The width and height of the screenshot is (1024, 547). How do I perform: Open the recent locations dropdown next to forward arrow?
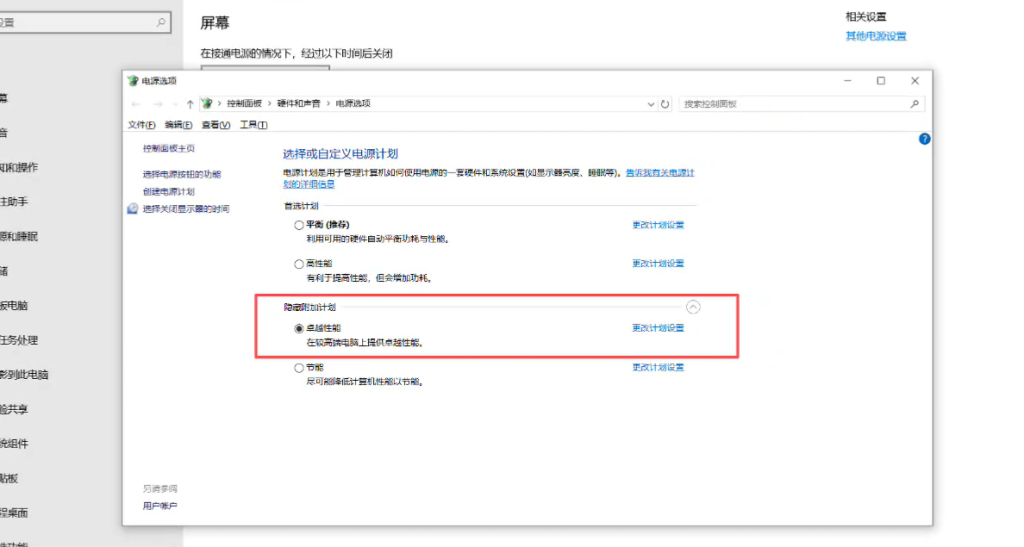click(174, 104)
